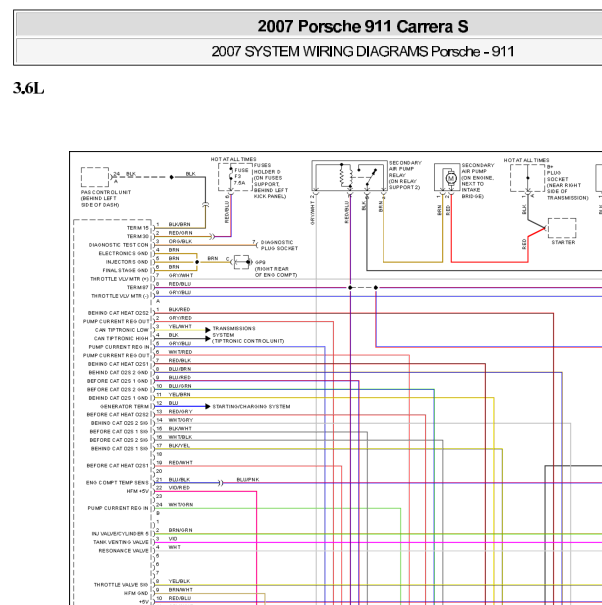The width and height of the screenshot is (602, 605).
Task: Click the "TERM 15" pin label
Action: pos(138,228)
